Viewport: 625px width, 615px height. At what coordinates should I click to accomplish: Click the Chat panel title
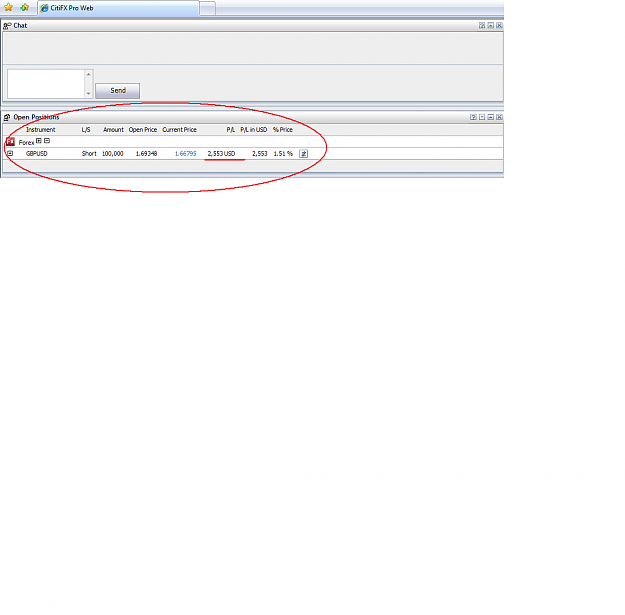coord(20,26)
